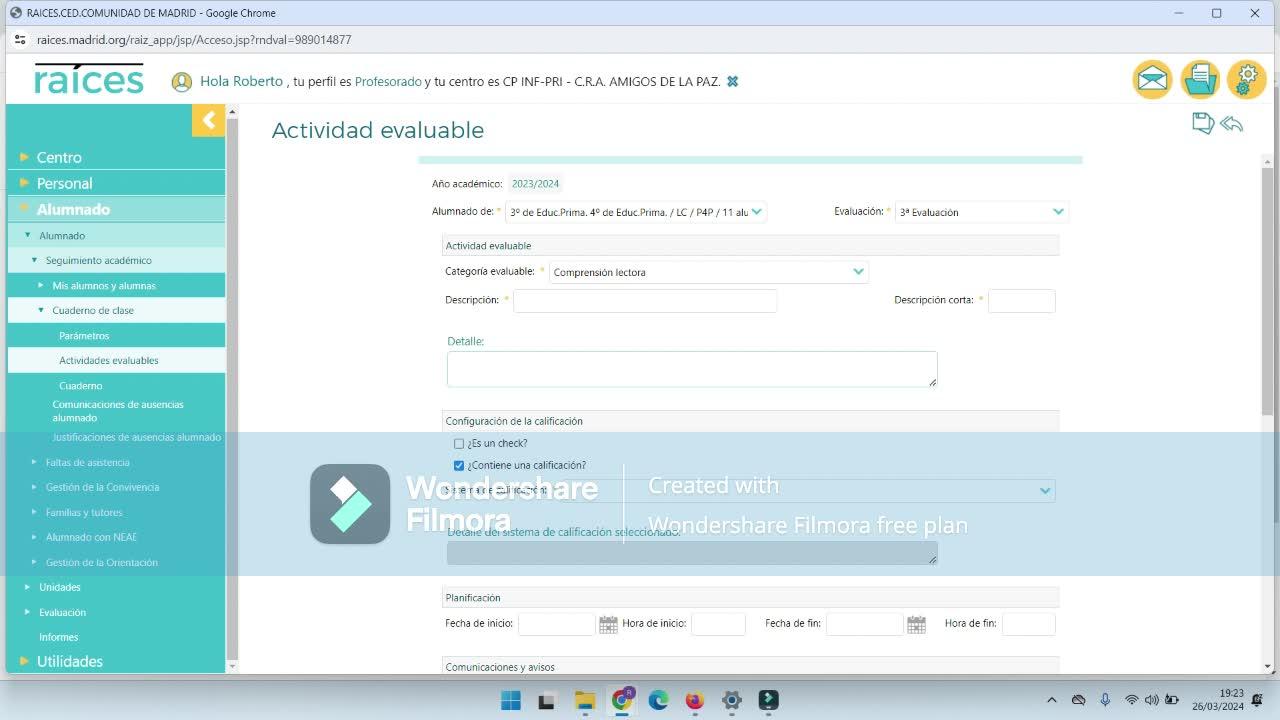The image size is (1280, 720).
Task: Open the calendar icon for Fecha de fin
Action: click(x=916, y=624)
